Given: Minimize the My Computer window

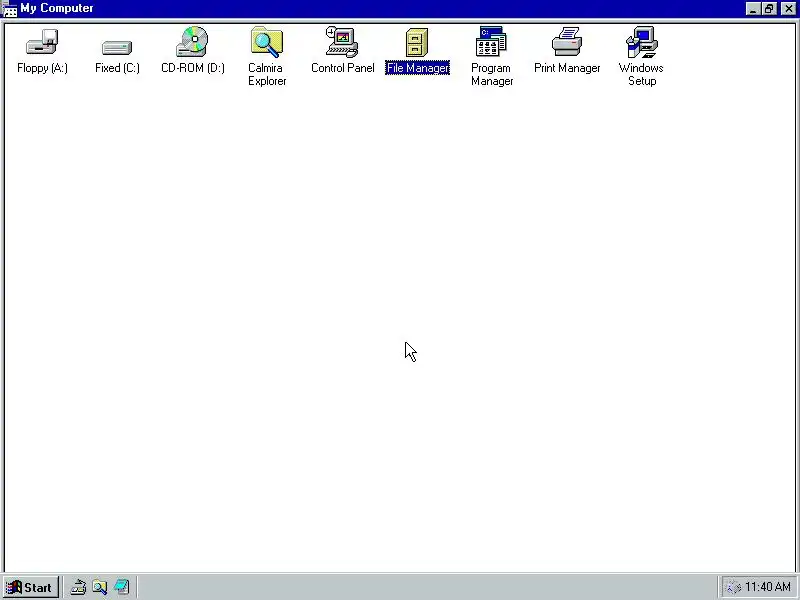Looking at the screenshot, I should coord(753,9).
